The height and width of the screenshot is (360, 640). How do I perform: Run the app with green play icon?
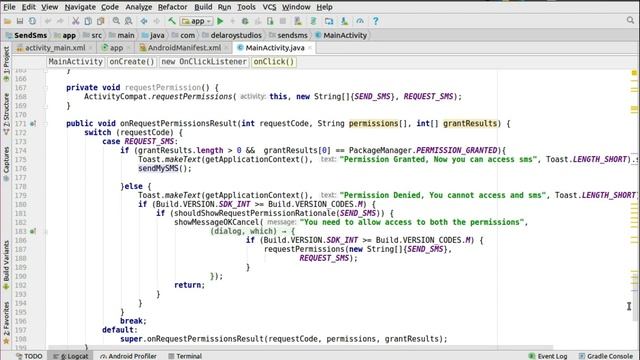click(x=220, y=21)
